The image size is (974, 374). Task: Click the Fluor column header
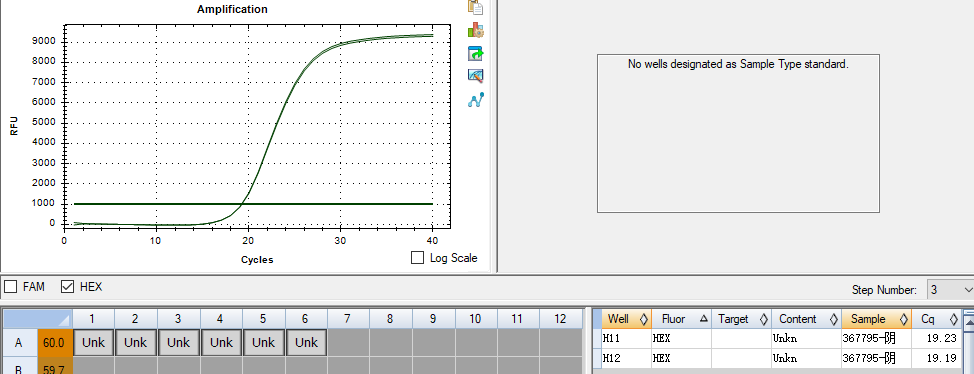coord(681,319)
